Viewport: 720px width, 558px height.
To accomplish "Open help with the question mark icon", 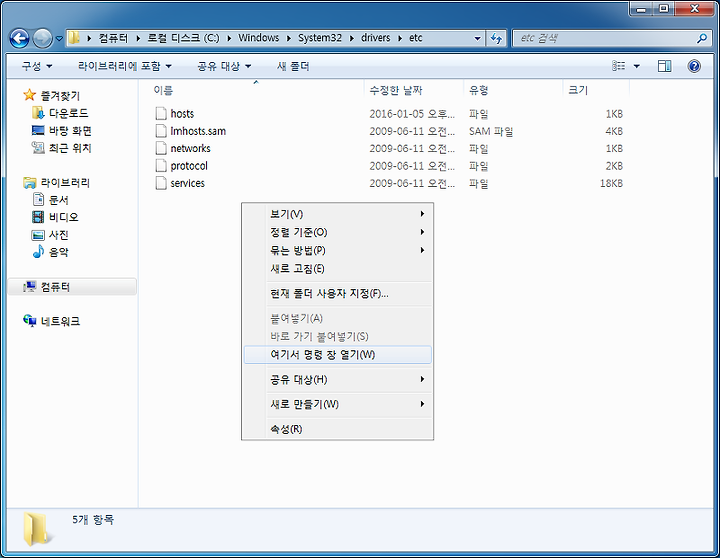I will coord(694,66).
